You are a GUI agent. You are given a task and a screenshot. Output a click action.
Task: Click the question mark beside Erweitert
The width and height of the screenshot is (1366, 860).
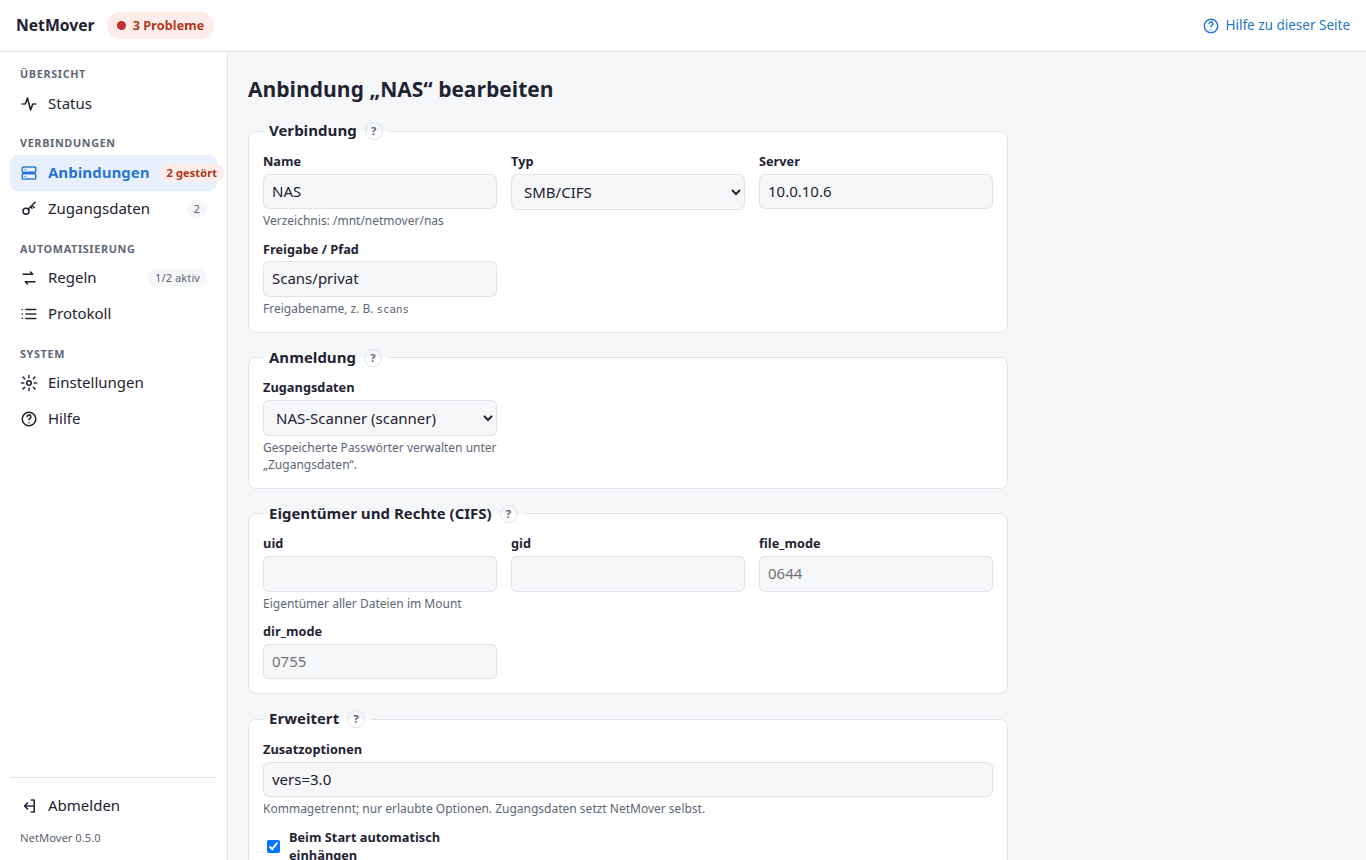click(x=356, y=719)
